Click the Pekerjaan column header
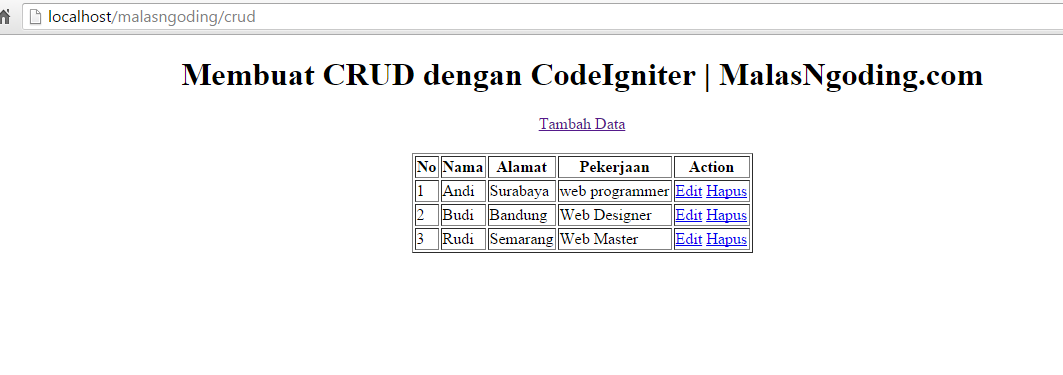 coord(614,167)
